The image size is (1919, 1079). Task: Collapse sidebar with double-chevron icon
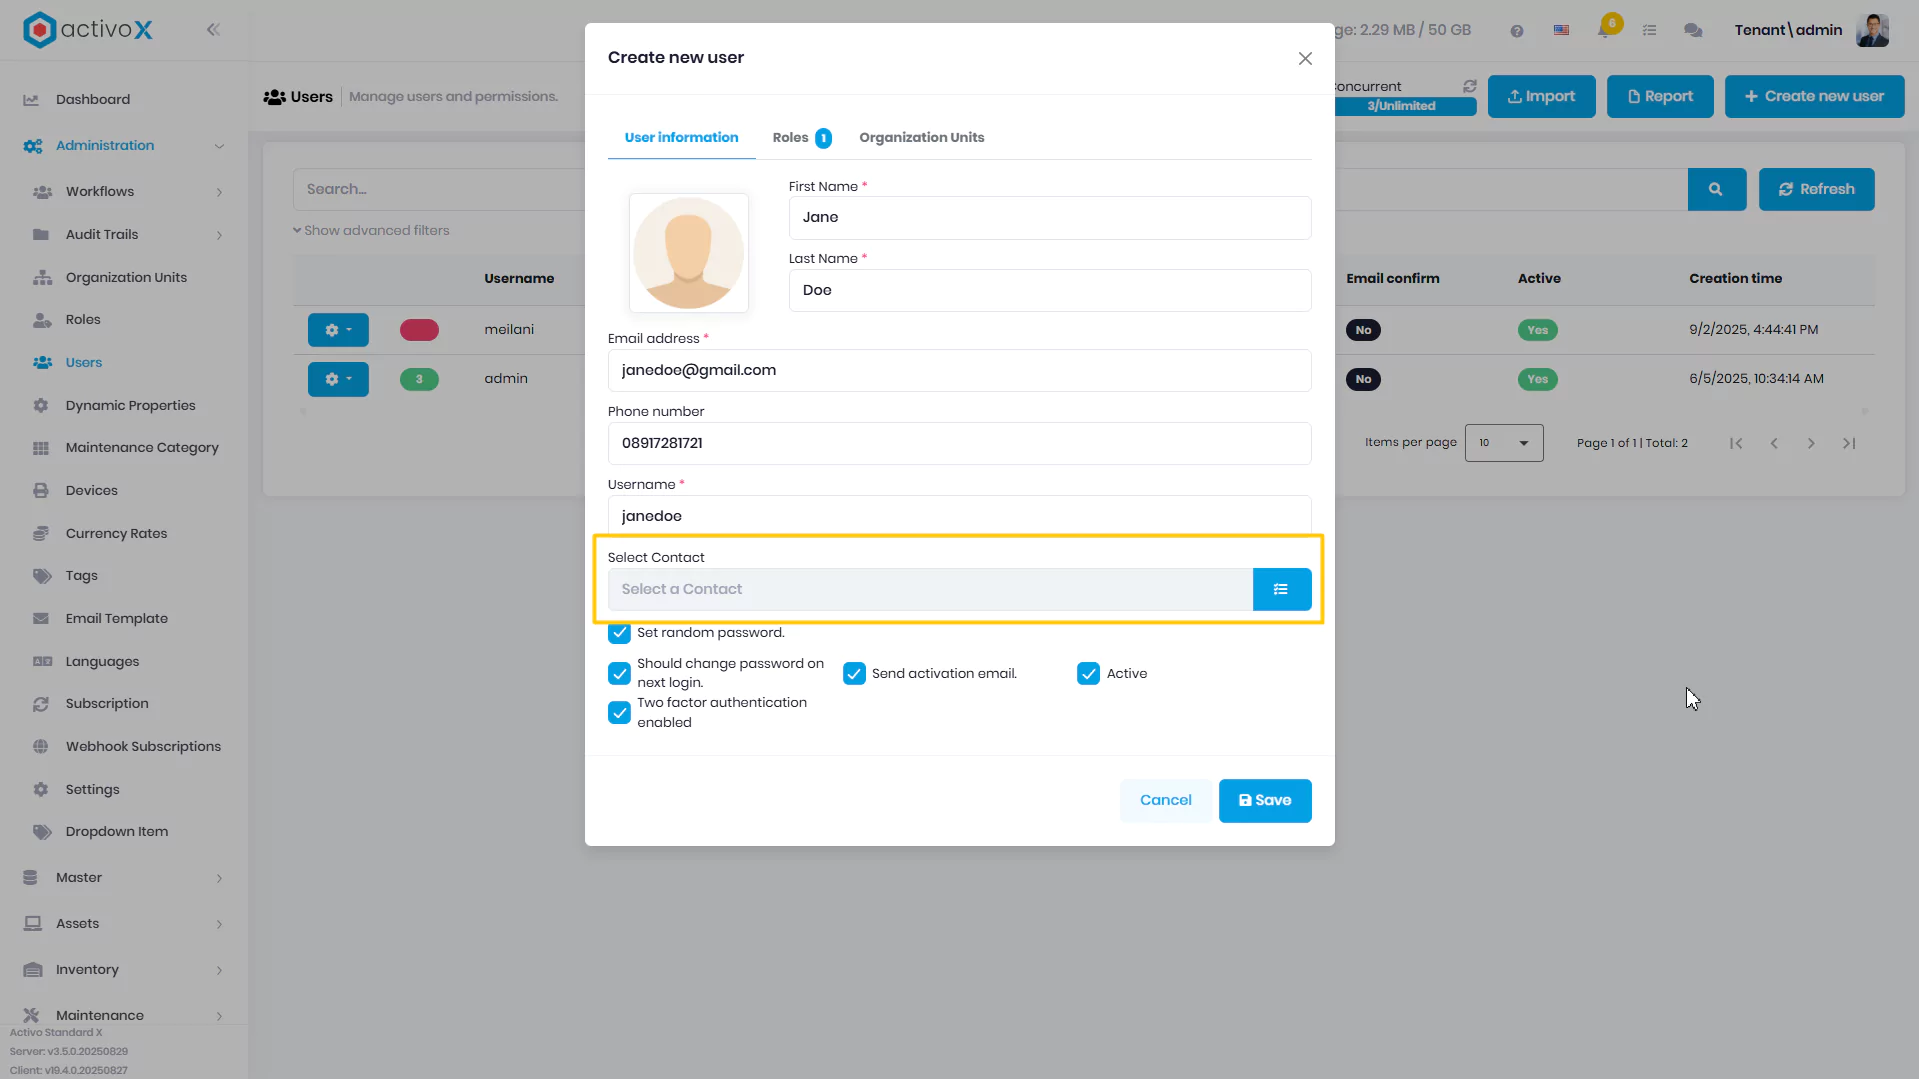point(213,29)
